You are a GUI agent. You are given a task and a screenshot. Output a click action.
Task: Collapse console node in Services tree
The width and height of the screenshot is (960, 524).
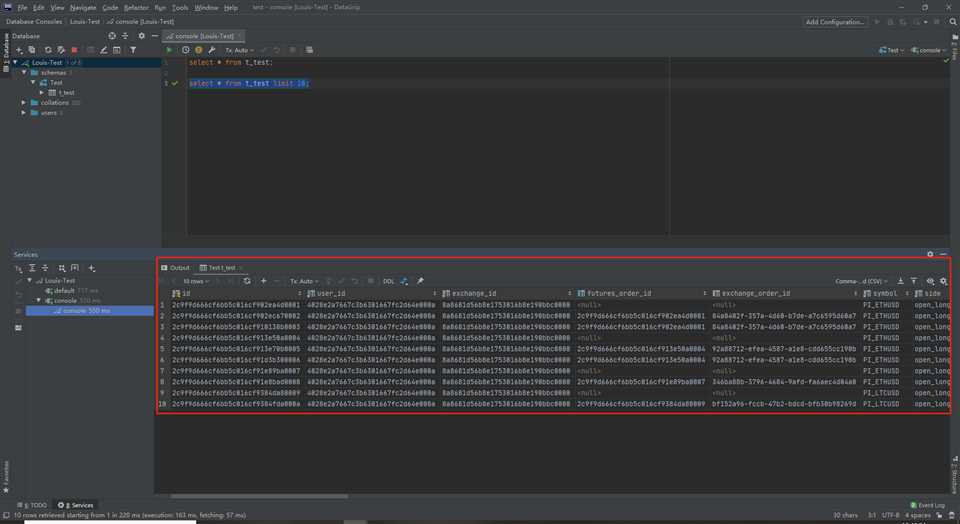(39, 301)
